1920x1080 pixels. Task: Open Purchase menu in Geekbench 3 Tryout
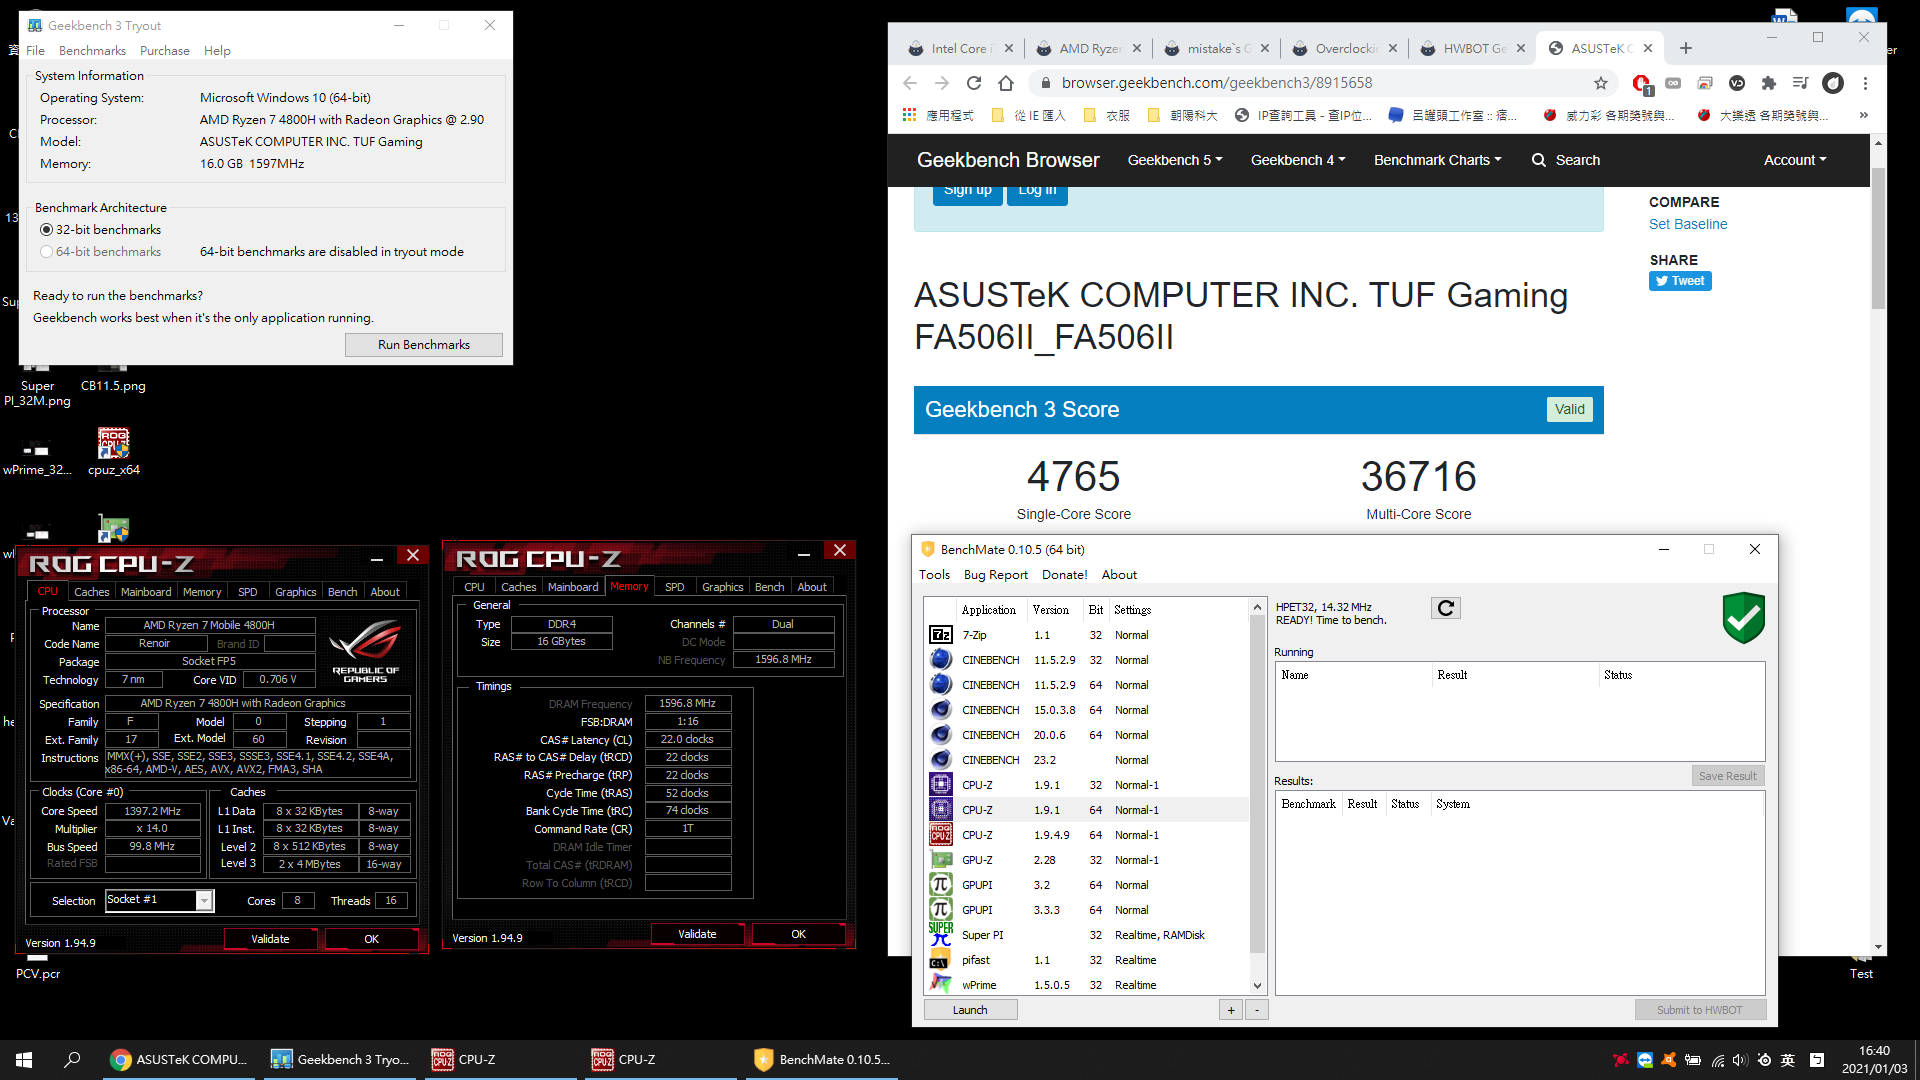[165, 51]
